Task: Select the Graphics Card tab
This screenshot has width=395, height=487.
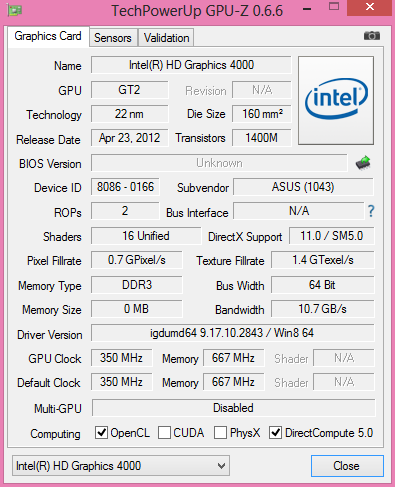Action: pyautogui.click(x=48, y=36)
